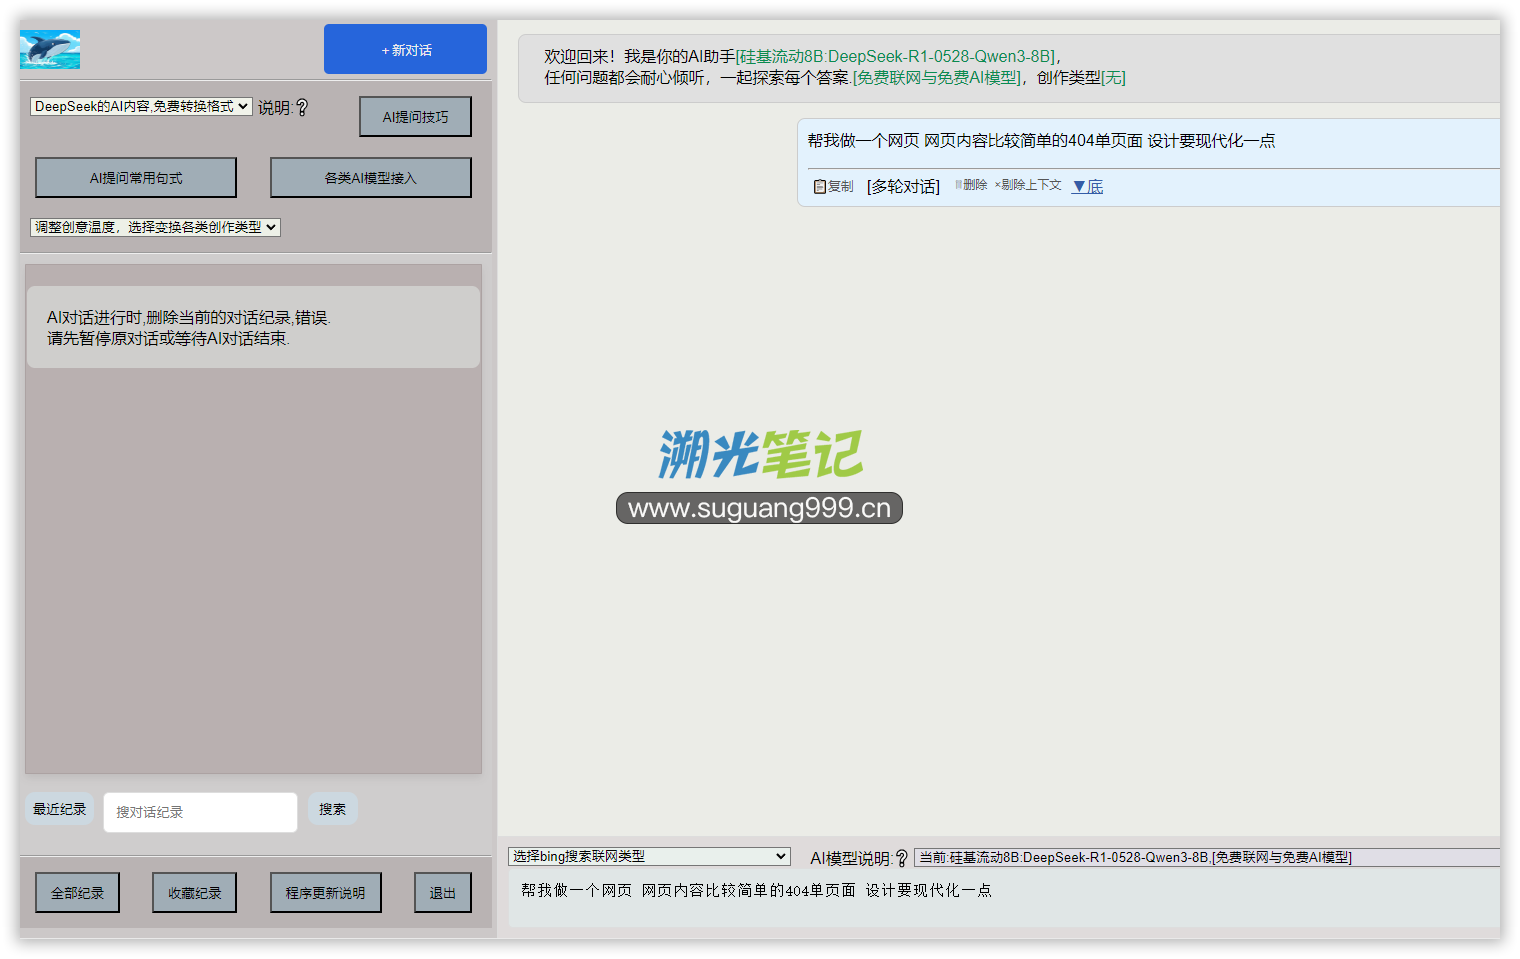Screen dimensions: 1520x959
Task: Click the 创作类型 [无] text
Action: (x=1081, y=77)
